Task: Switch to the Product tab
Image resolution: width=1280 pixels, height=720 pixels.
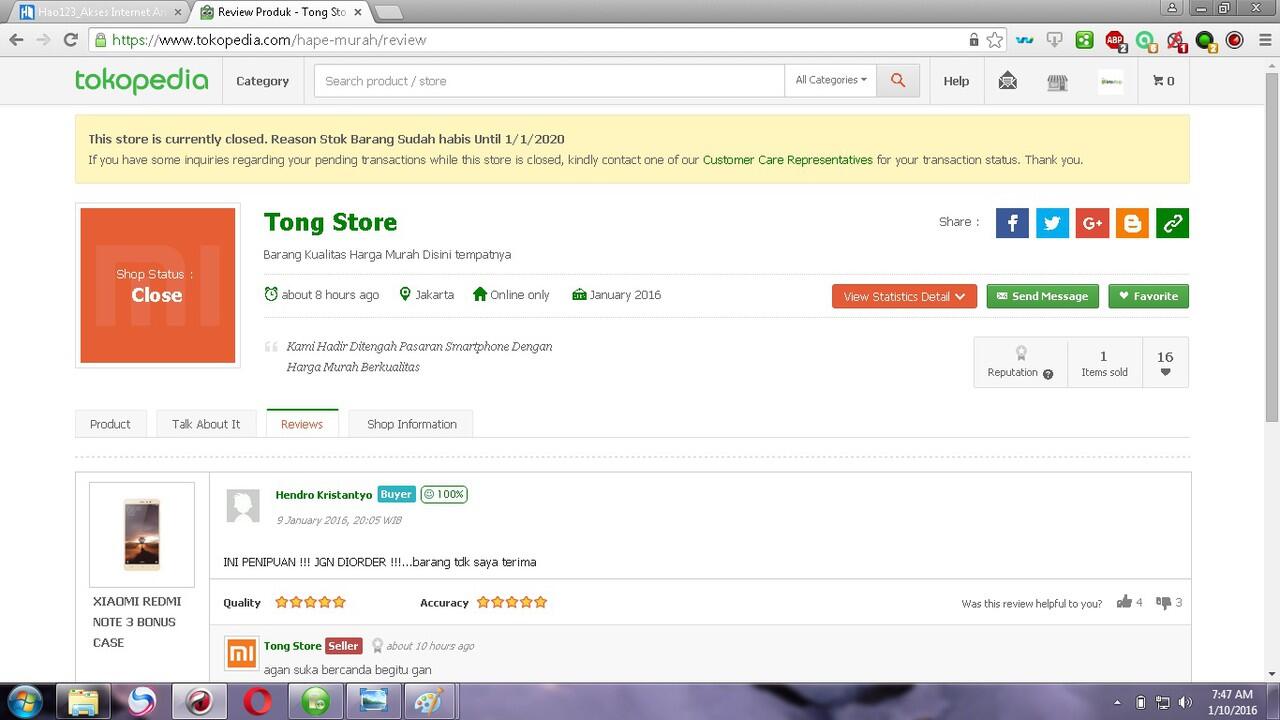Action: point(110,424)
